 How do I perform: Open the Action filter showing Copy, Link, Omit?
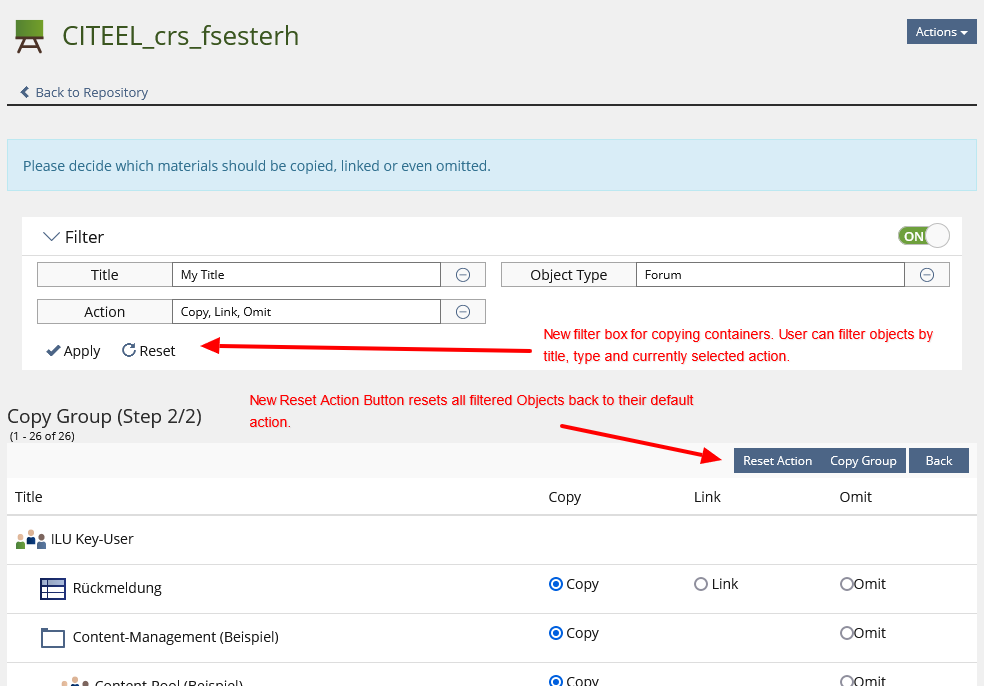[305, 312]
